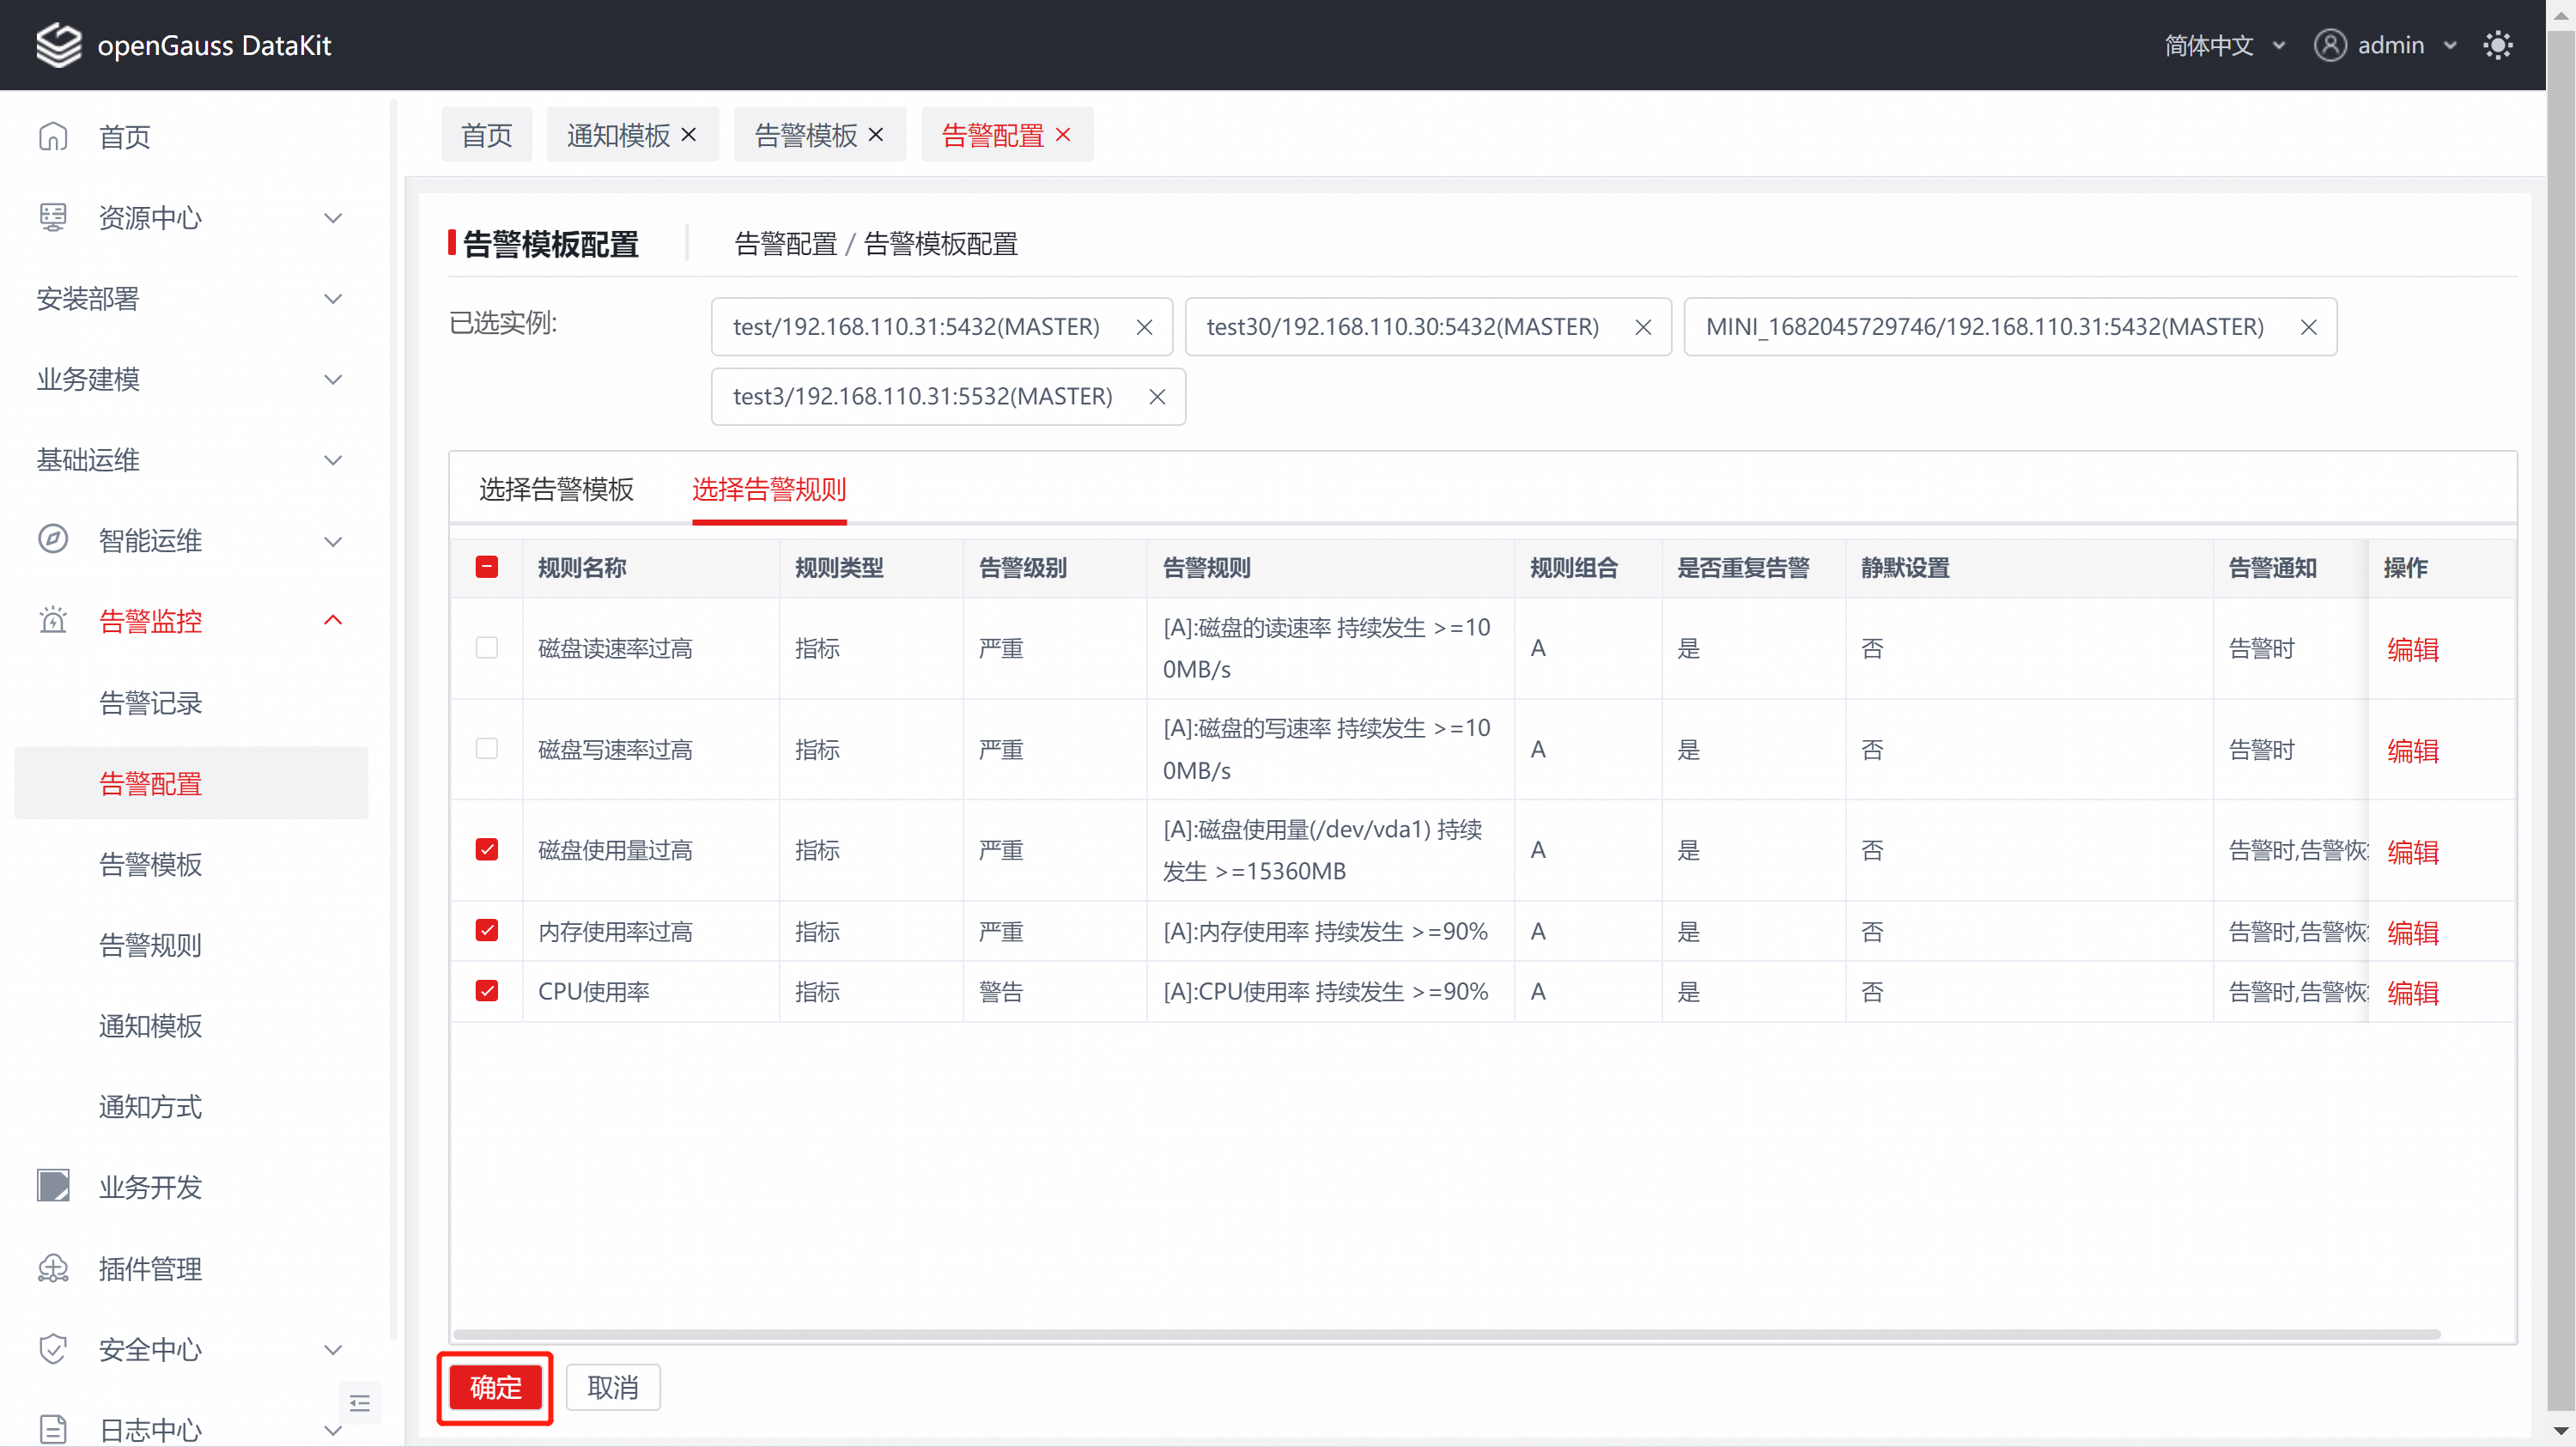Click the openGauss DataKit logo icon
Image resolution: width=2576 pixels, height=1447 pixels.
(58, 45)
